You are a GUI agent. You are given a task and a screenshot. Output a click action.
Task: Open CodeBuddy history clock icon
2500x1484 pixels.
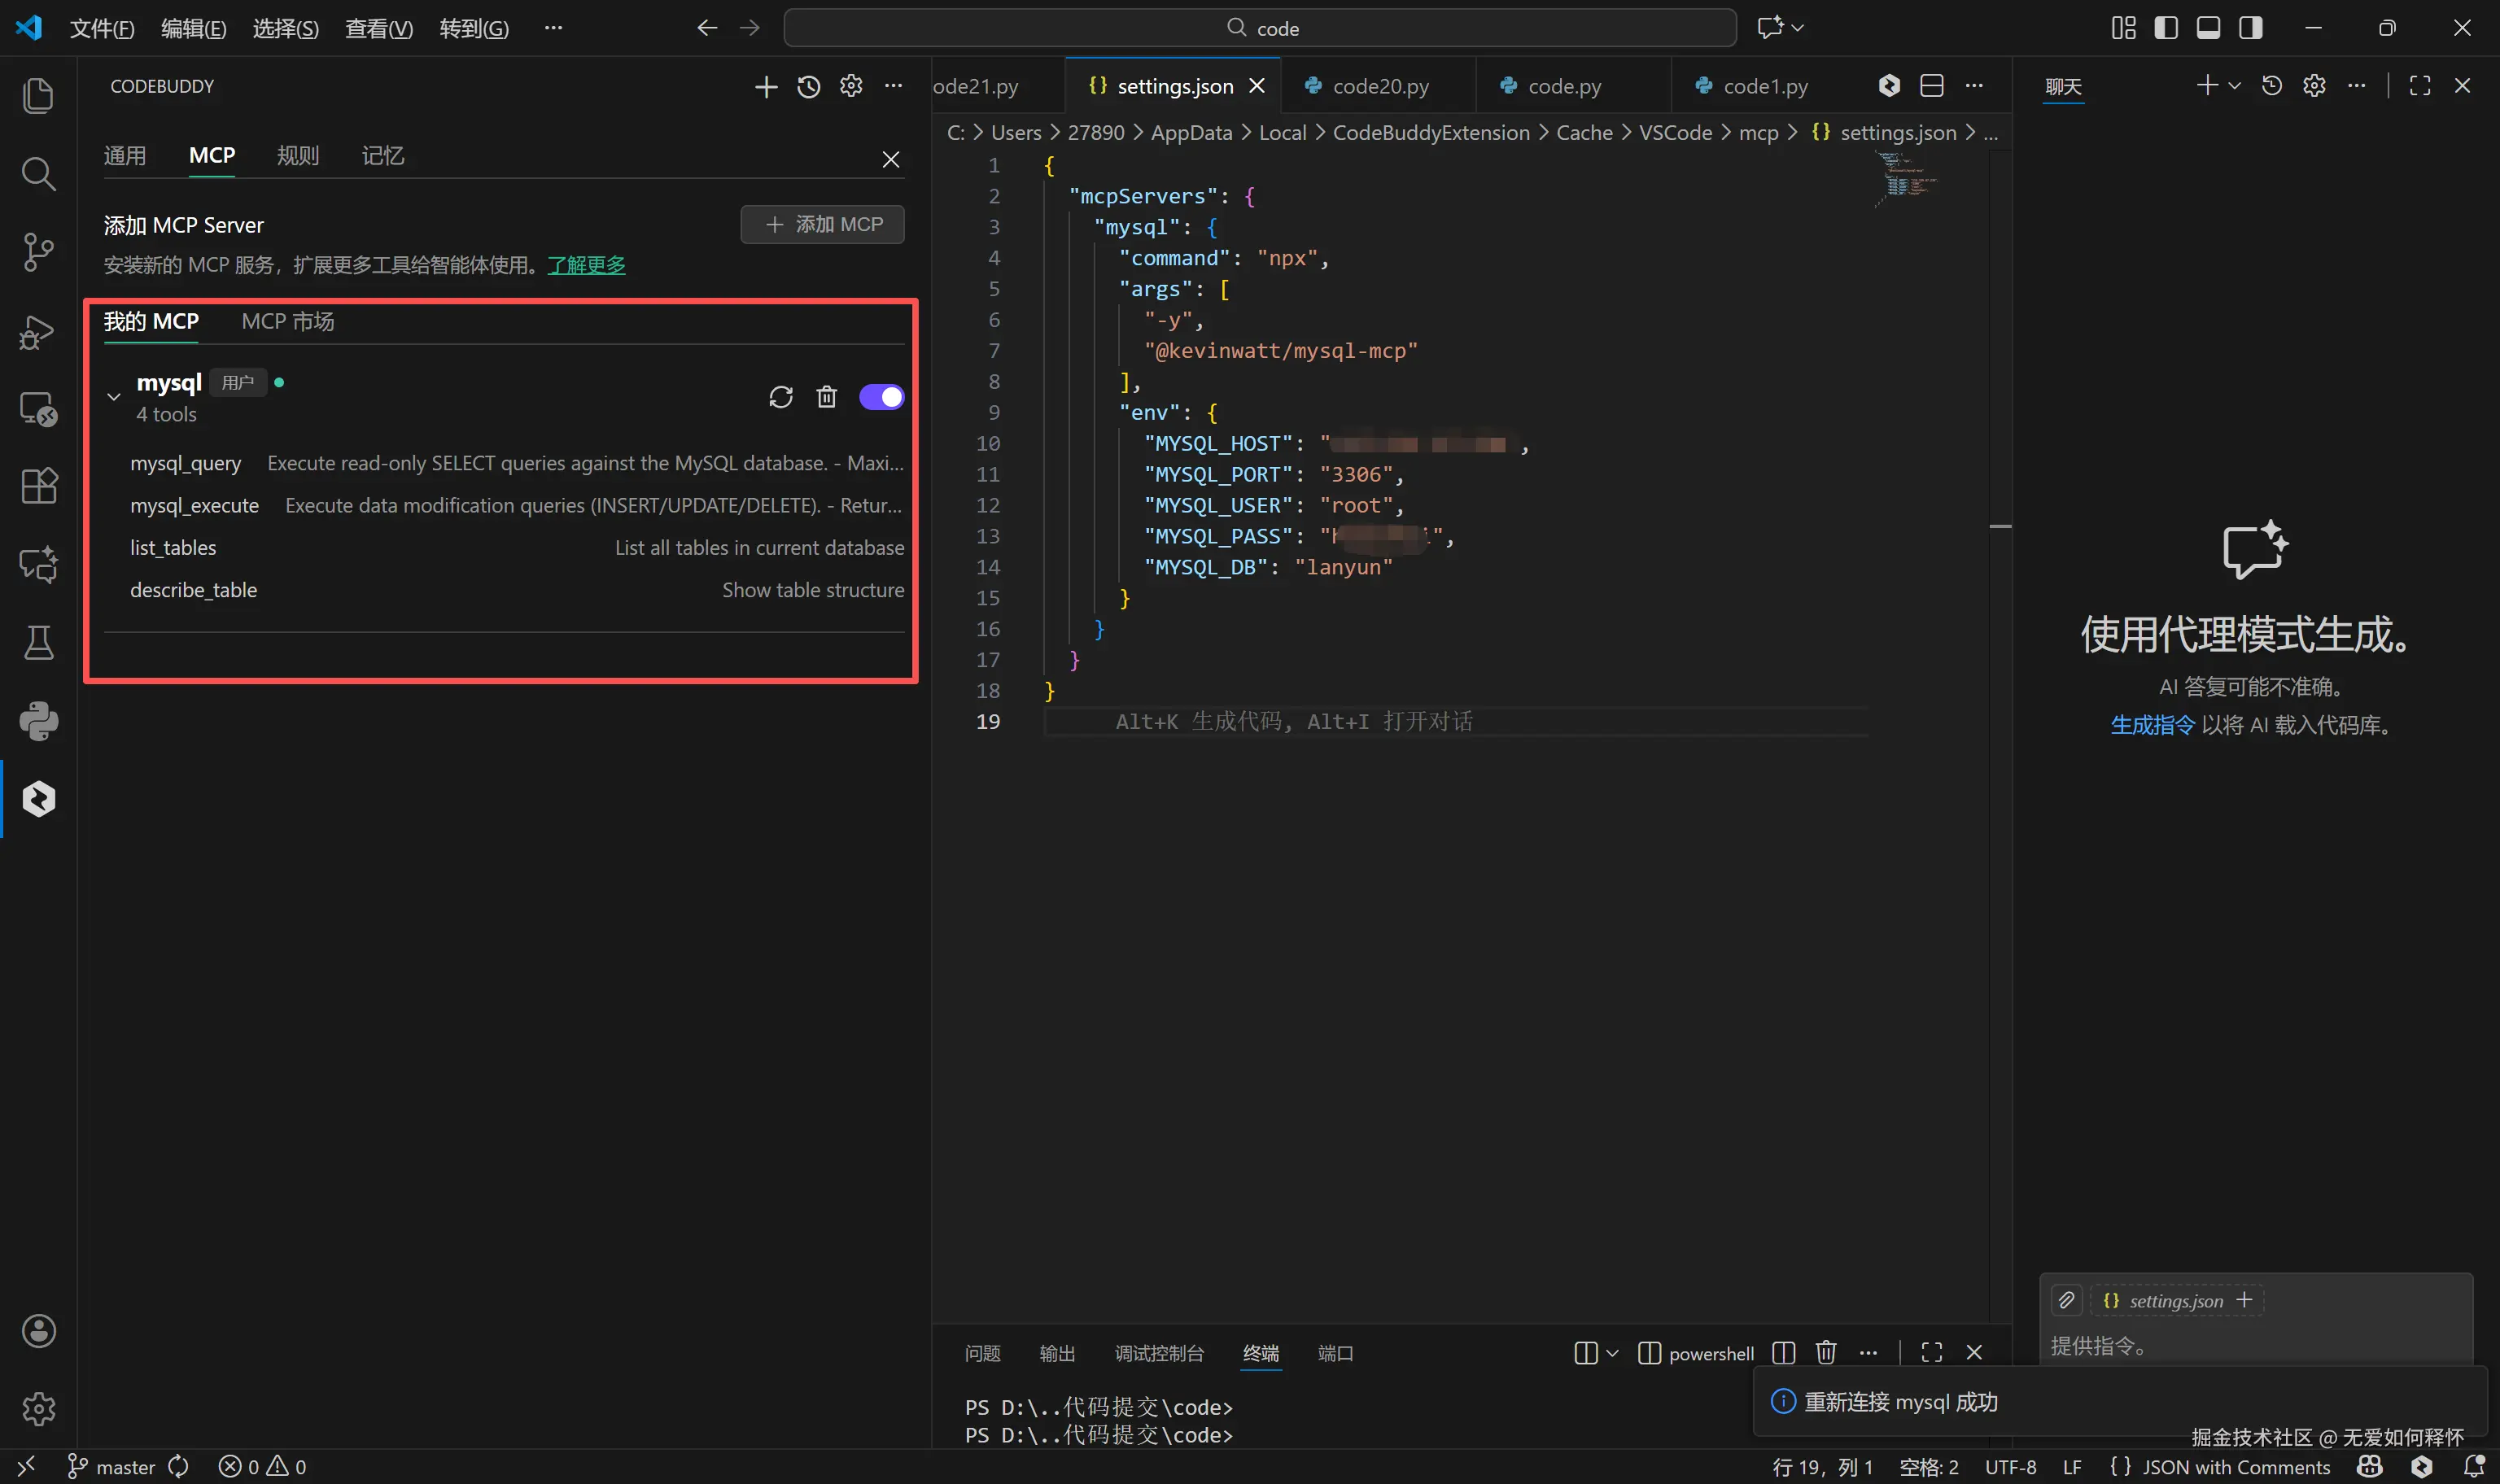pos(808,87)
